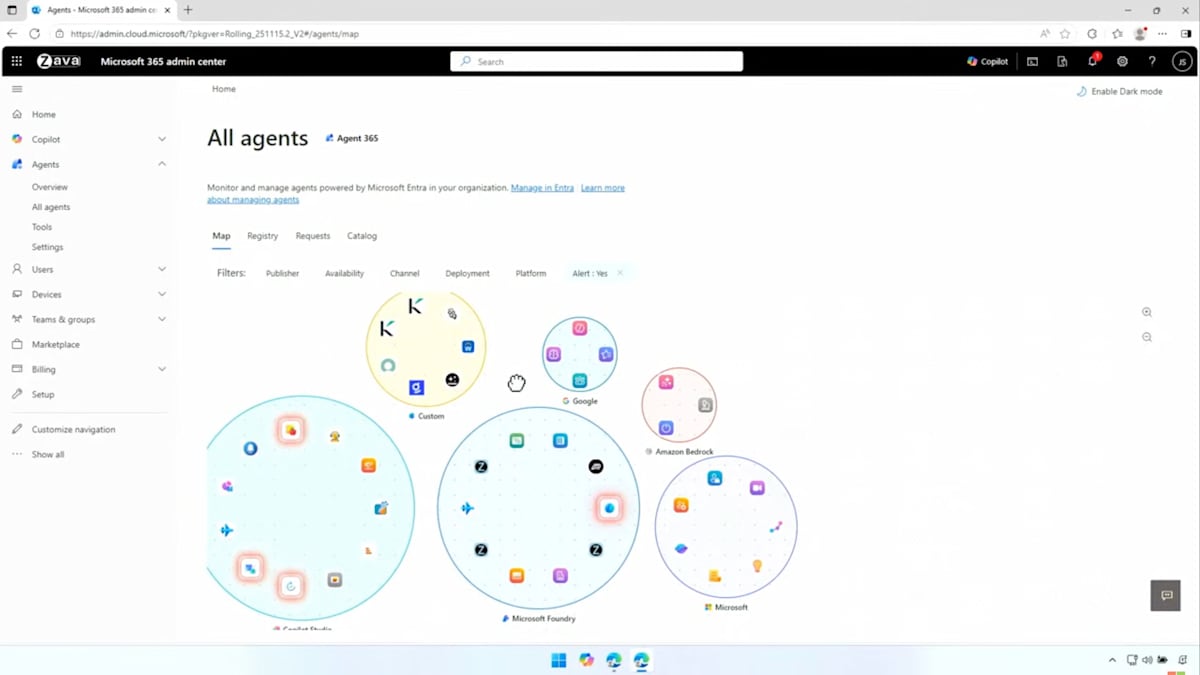Screen dimensions: 1200x675
Task: Focus the admin center search box
Action: [596, 61]
